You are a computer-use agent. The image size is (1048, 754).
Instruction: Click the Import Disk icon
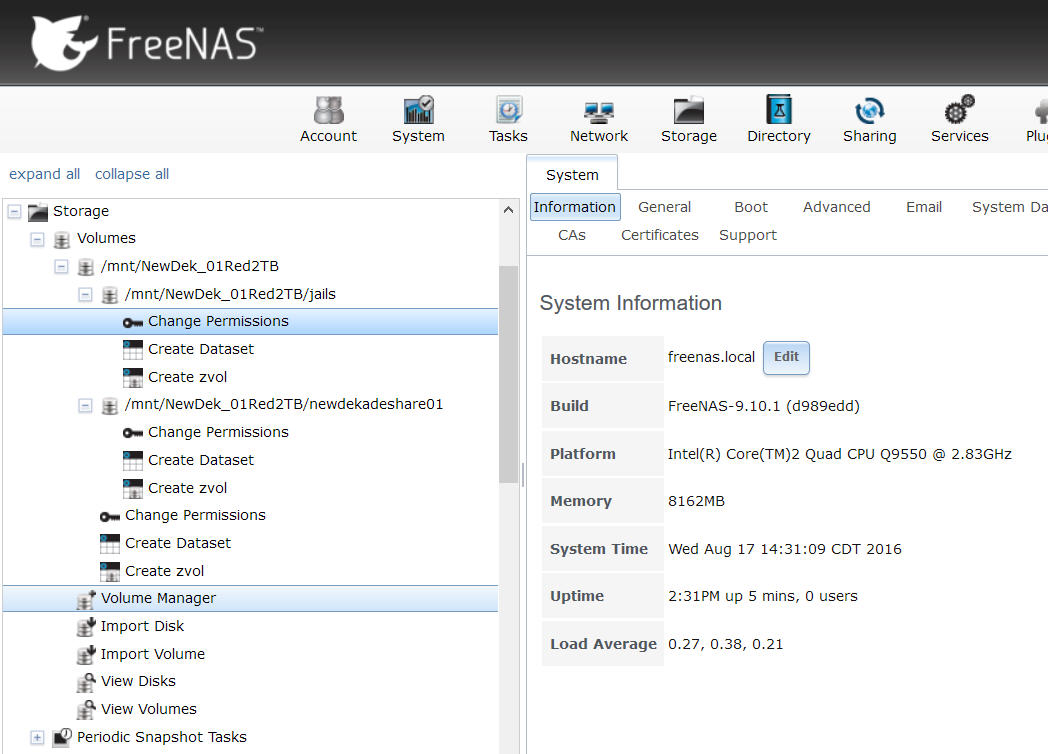click(x=86, y=626)
